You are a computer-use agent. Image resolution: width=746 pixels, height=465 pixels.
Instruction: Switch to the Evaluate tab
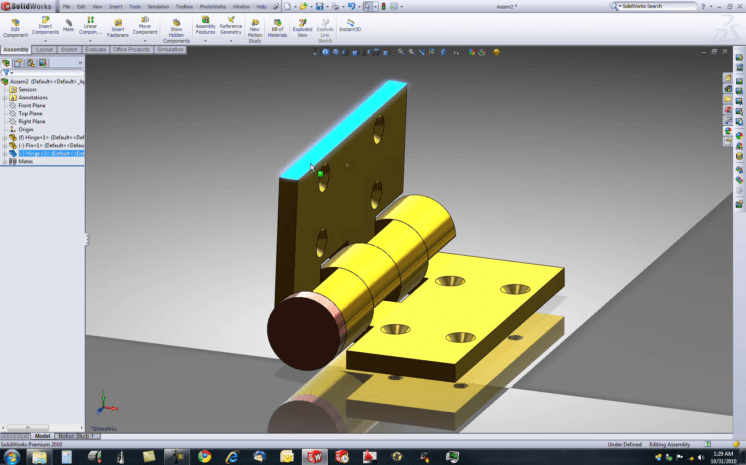(96, 49)
